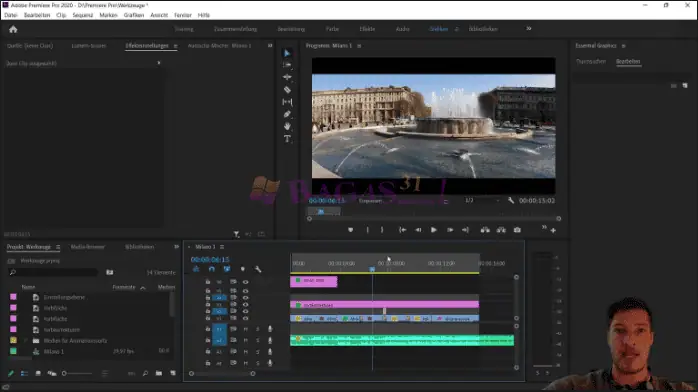The image size is (698, 392).
Task: Open Programm: Milano 1 panel menu
Action: pos(359,46)
